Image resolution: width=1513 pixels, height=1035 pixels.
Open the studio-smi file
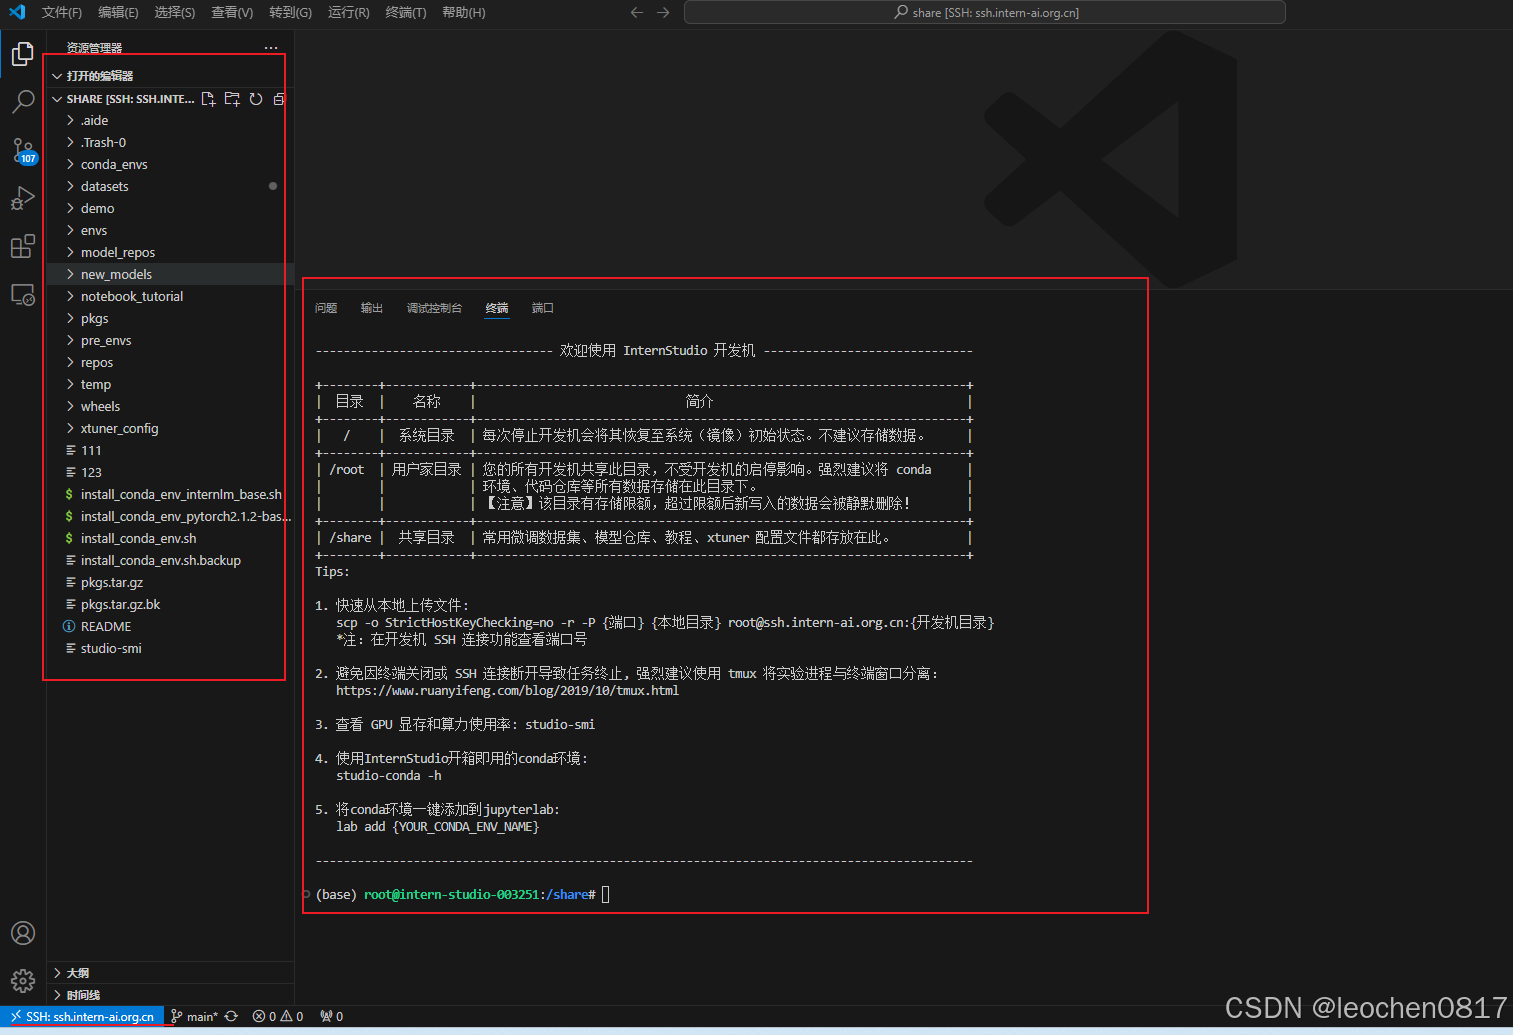(170, 648)
